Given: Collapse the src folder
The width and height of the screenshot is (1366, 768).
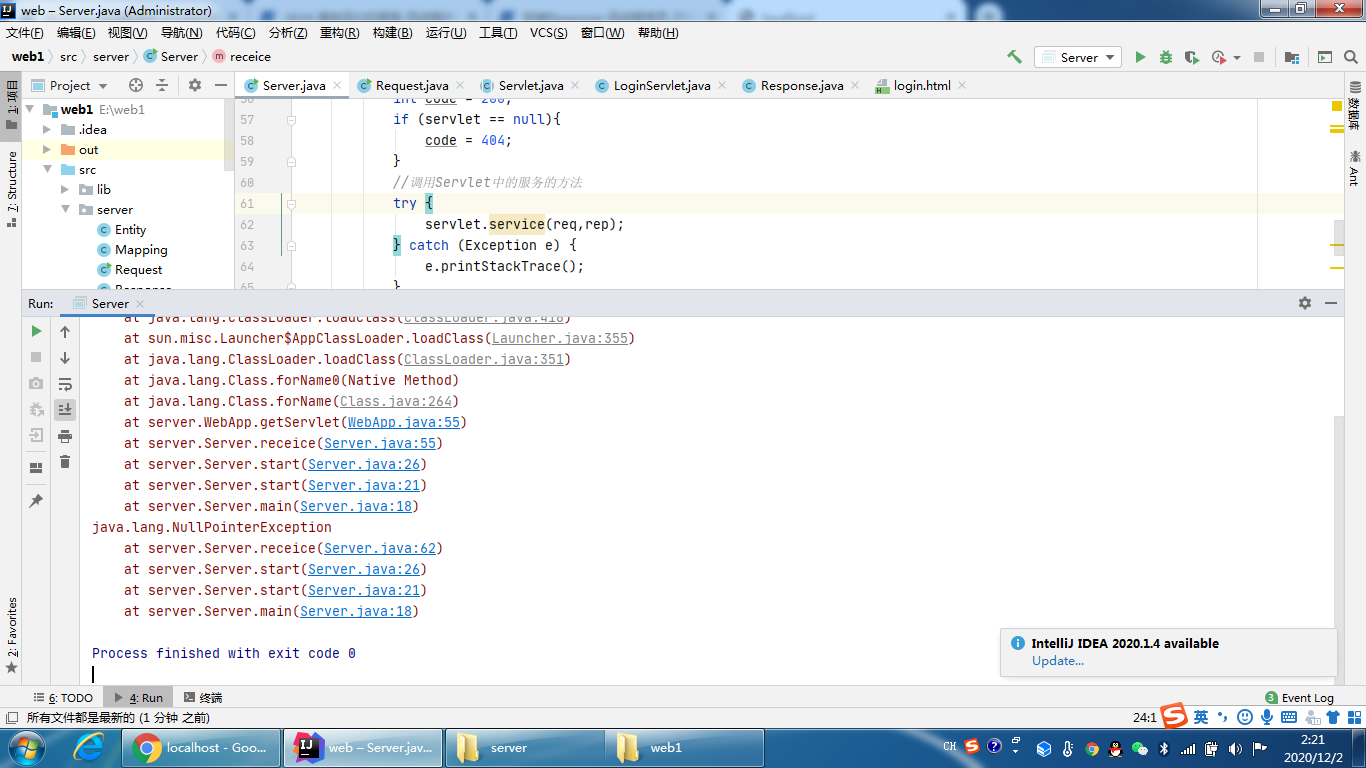Looking at the screenshot, I should pos(47,169).
